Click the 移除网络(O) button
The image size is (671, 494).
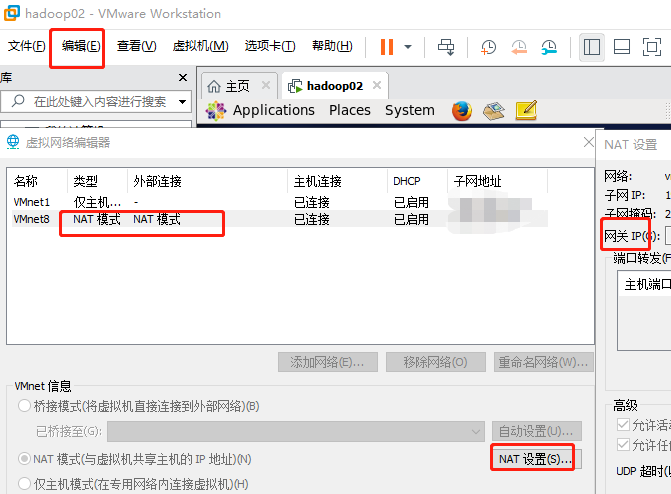coord(436,362)
